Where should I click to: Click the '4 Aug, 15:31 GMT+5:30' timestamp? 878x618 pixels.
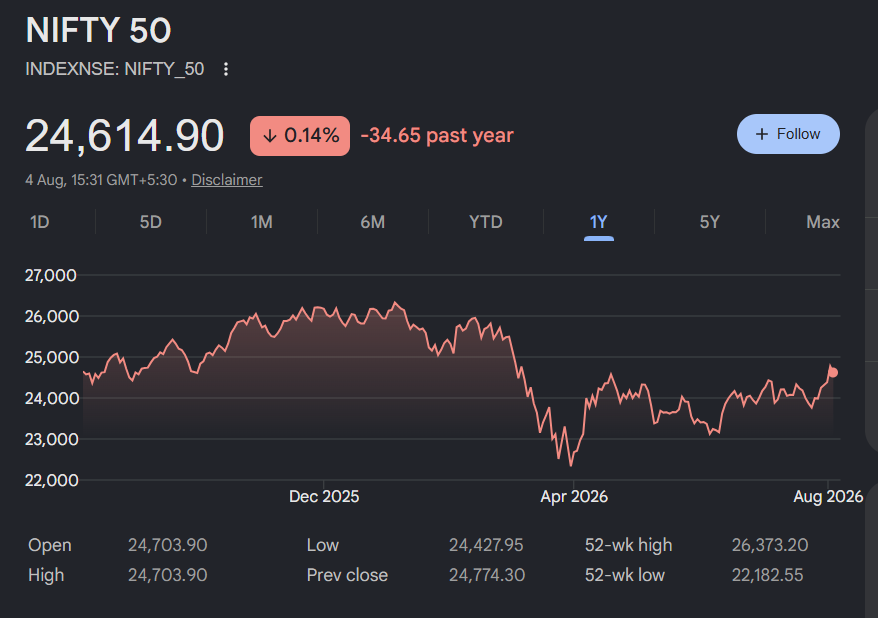tap(101, 180)
